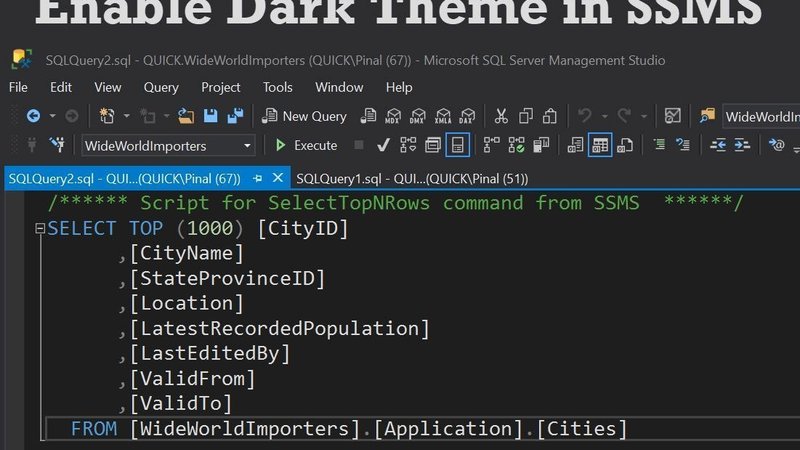The image size is (800, 450).
Task: Click the Change Connection icon
Action: click(58, 145)
